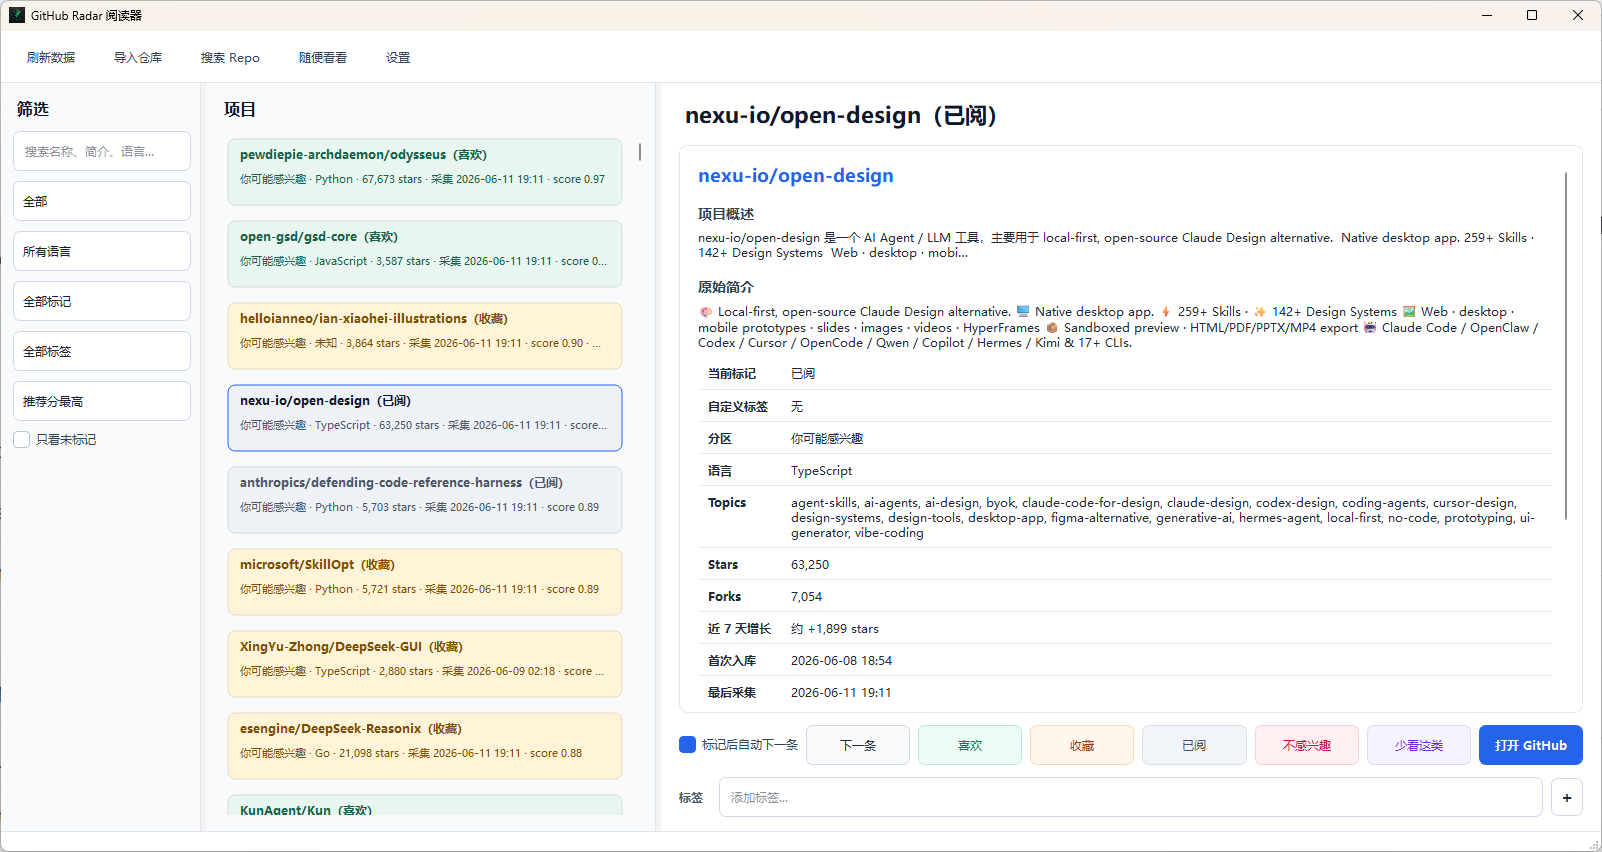Click 随便看看 menu item
The height and width of the screenshot is (852, 1602).
click(323, 57)
